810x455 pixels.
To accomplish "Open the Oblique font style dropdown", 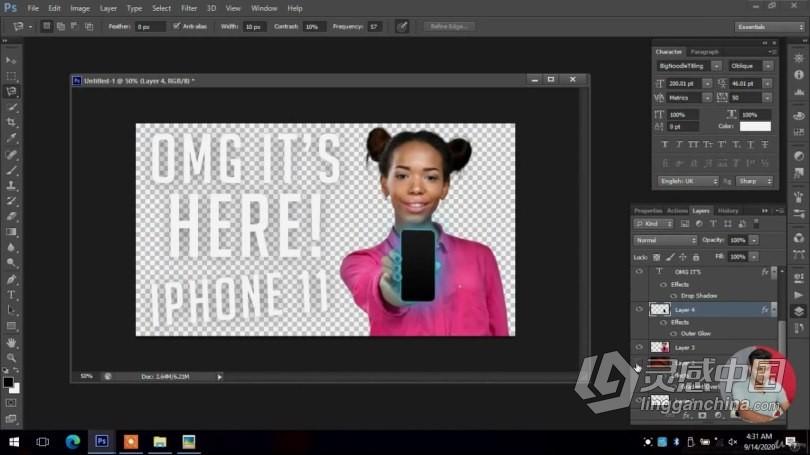I will [x=768, y=66].
